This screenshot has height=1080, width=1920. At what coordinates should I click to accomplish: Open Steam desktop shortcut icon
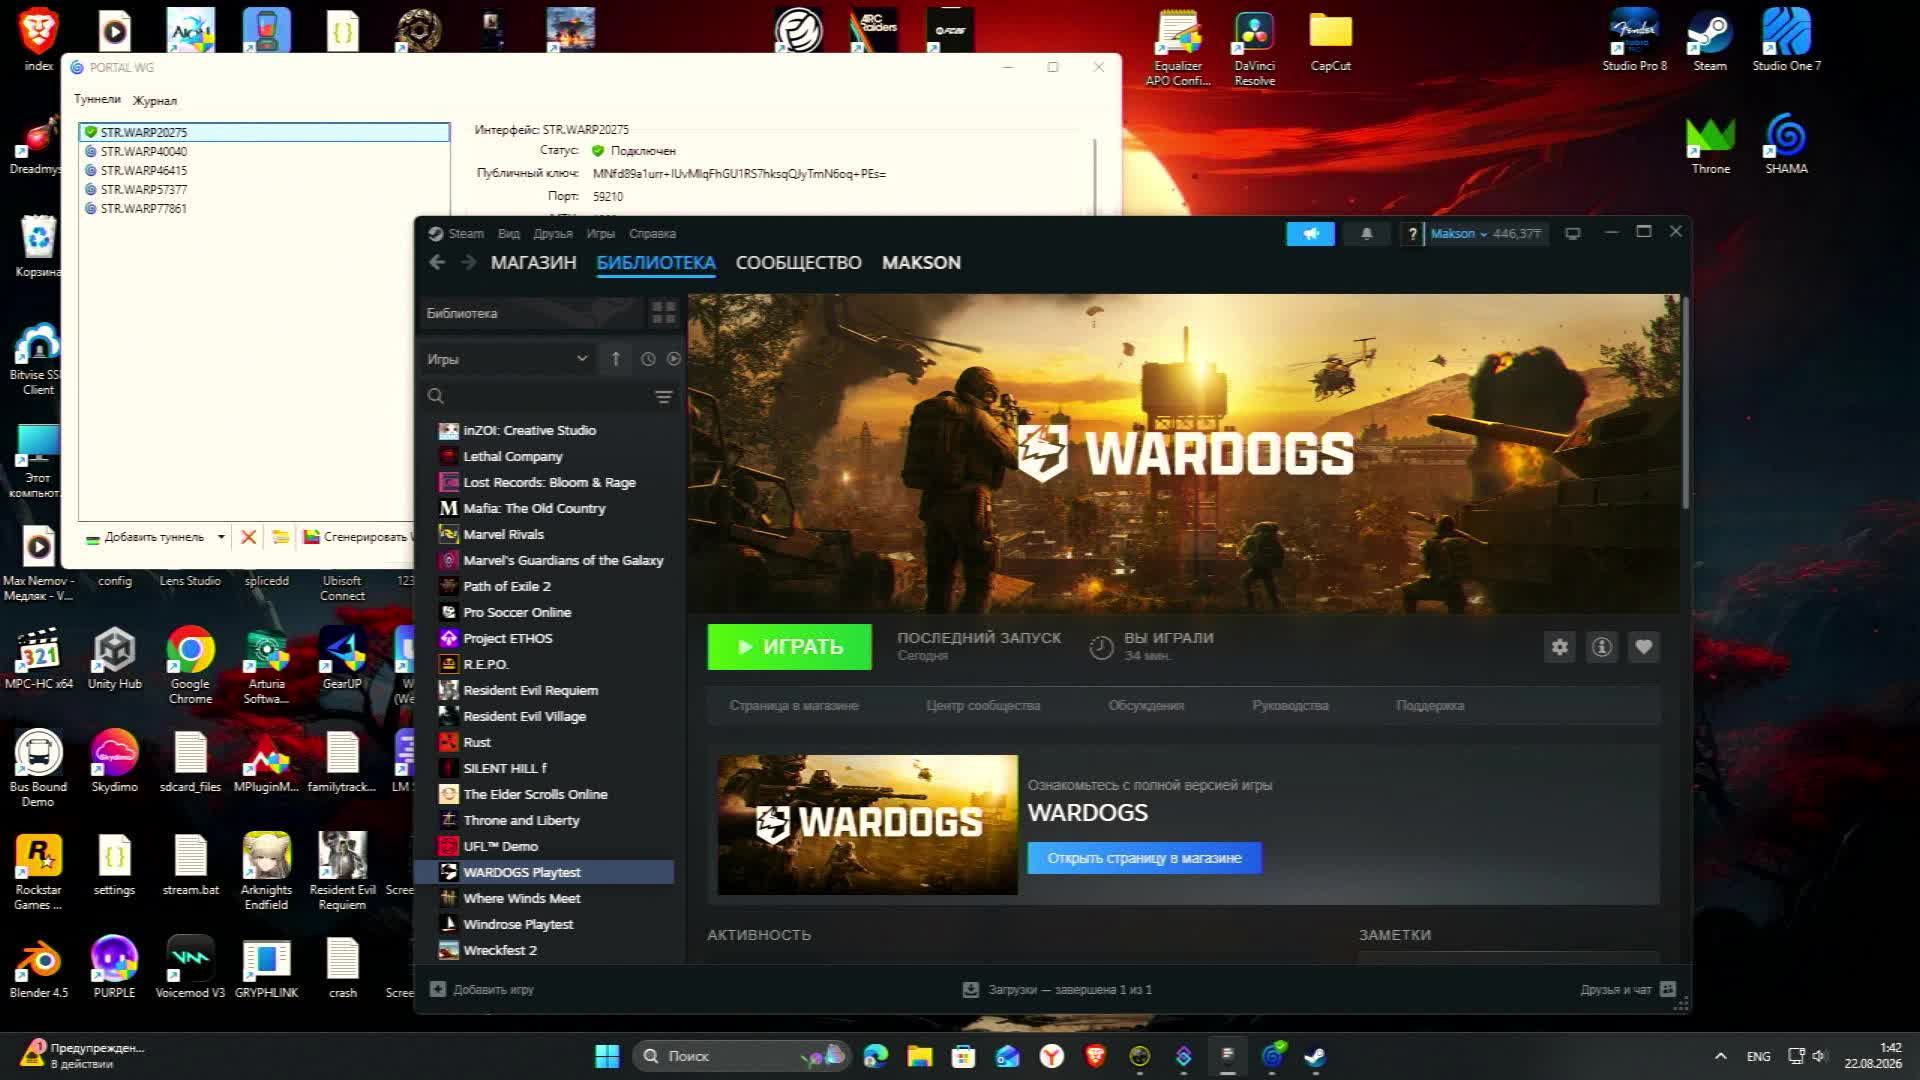(x=1710, y=40)
